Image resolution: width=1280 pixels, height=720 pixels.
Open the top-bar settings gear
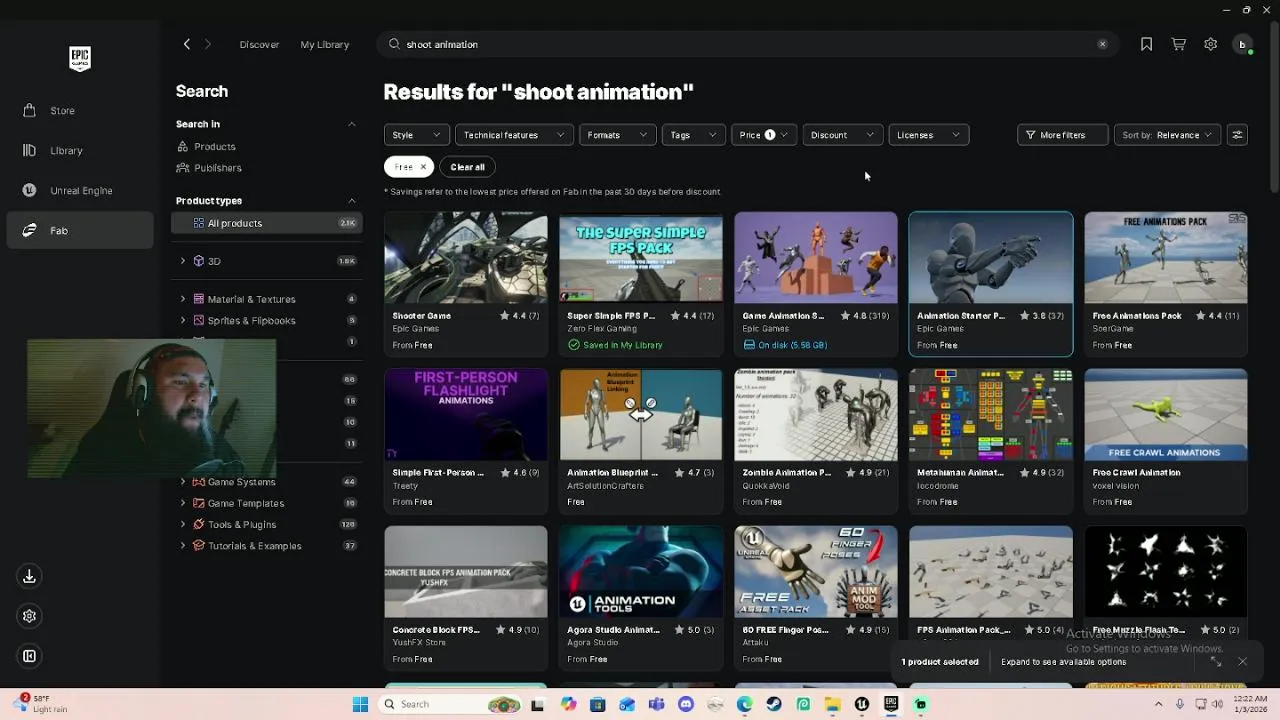point(1211,44)
